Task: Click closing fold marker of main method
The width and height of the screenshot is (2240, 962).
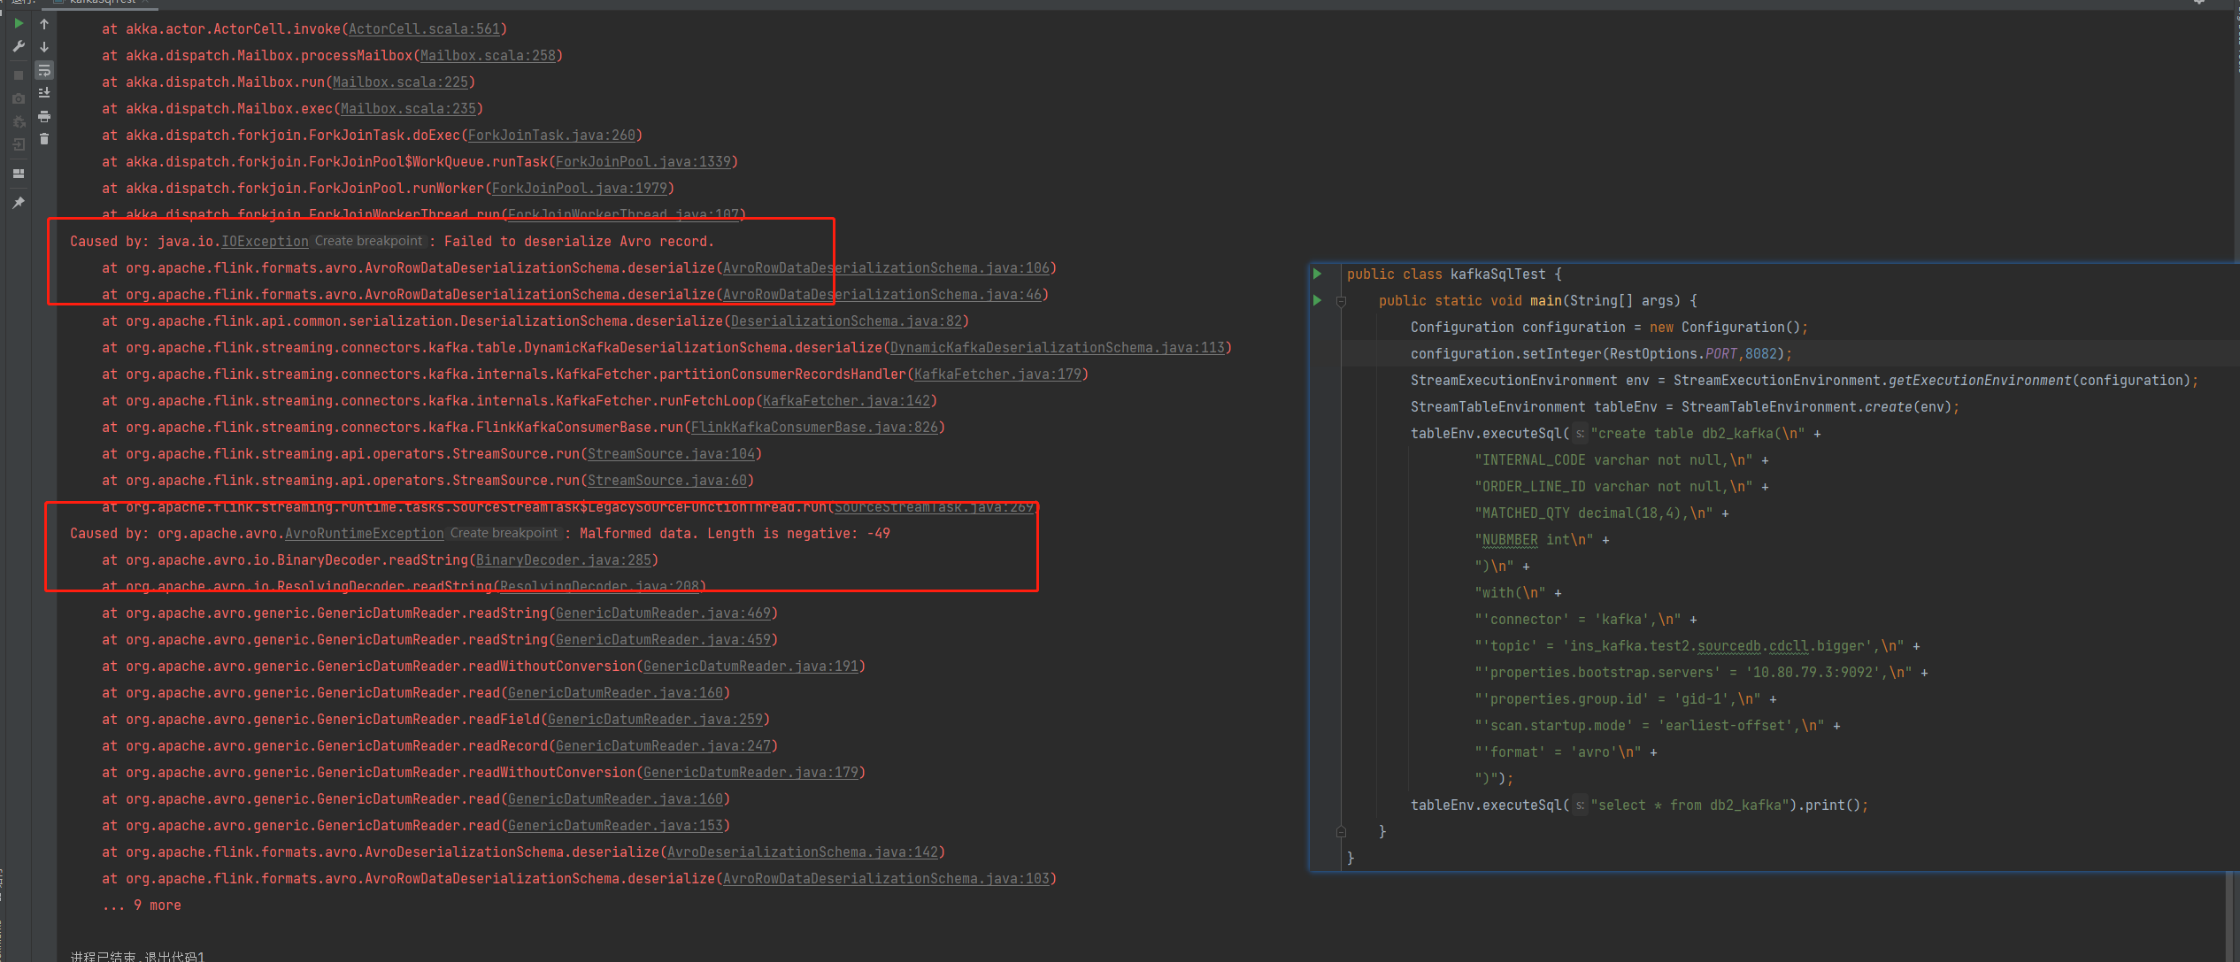Action: point(1341,832)
